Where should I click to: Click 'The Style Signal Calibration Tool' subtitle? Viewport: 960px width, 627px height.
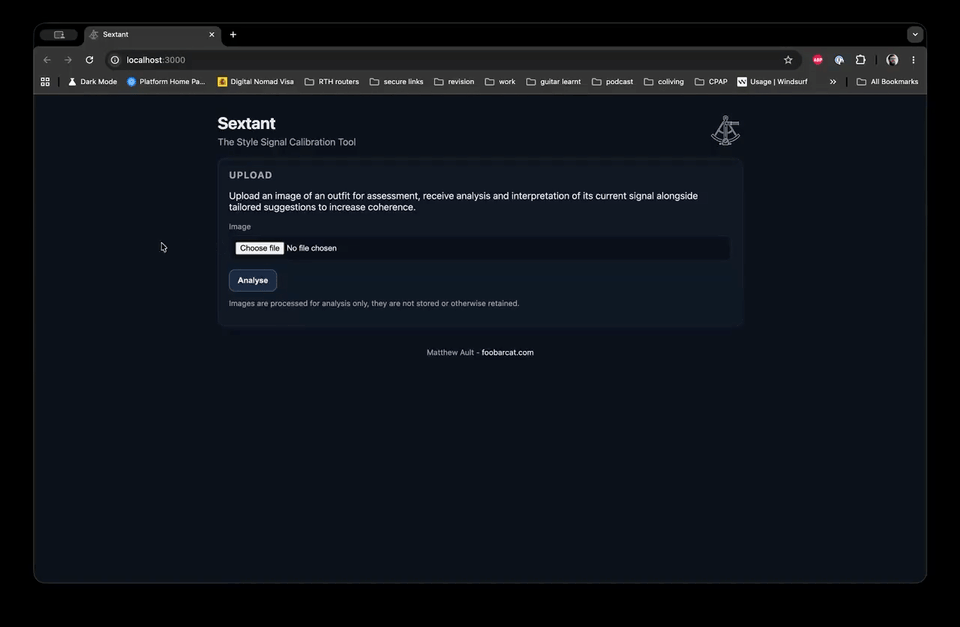[x=287, y=142]
